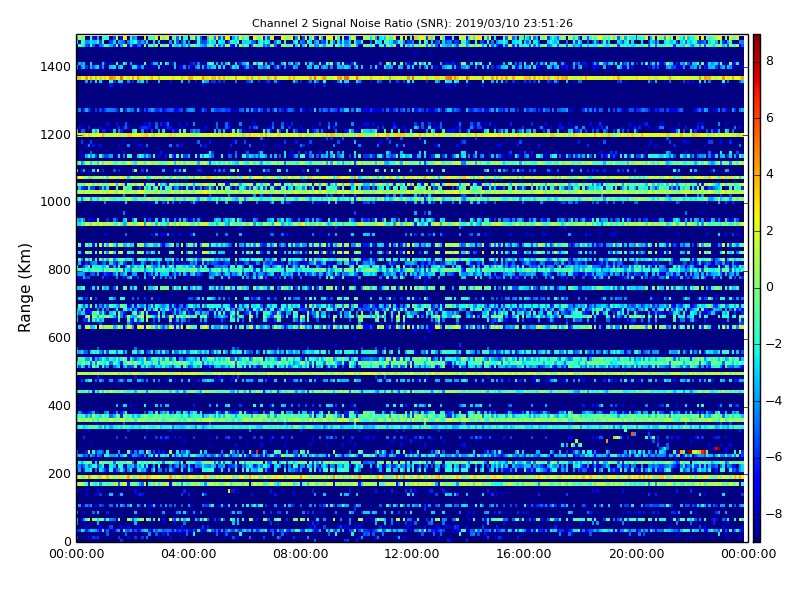Click the 12:00:00 time axis label
This screenshot has height=600, width=800.
pyautogui.click(x=412, y=554)
